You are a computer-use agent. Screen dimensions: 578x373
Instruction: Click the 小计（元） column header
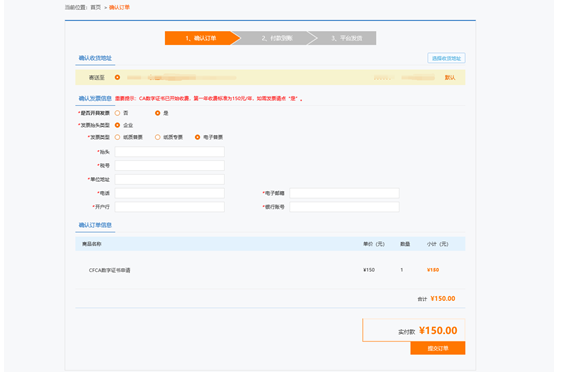(x=438, y=244)
